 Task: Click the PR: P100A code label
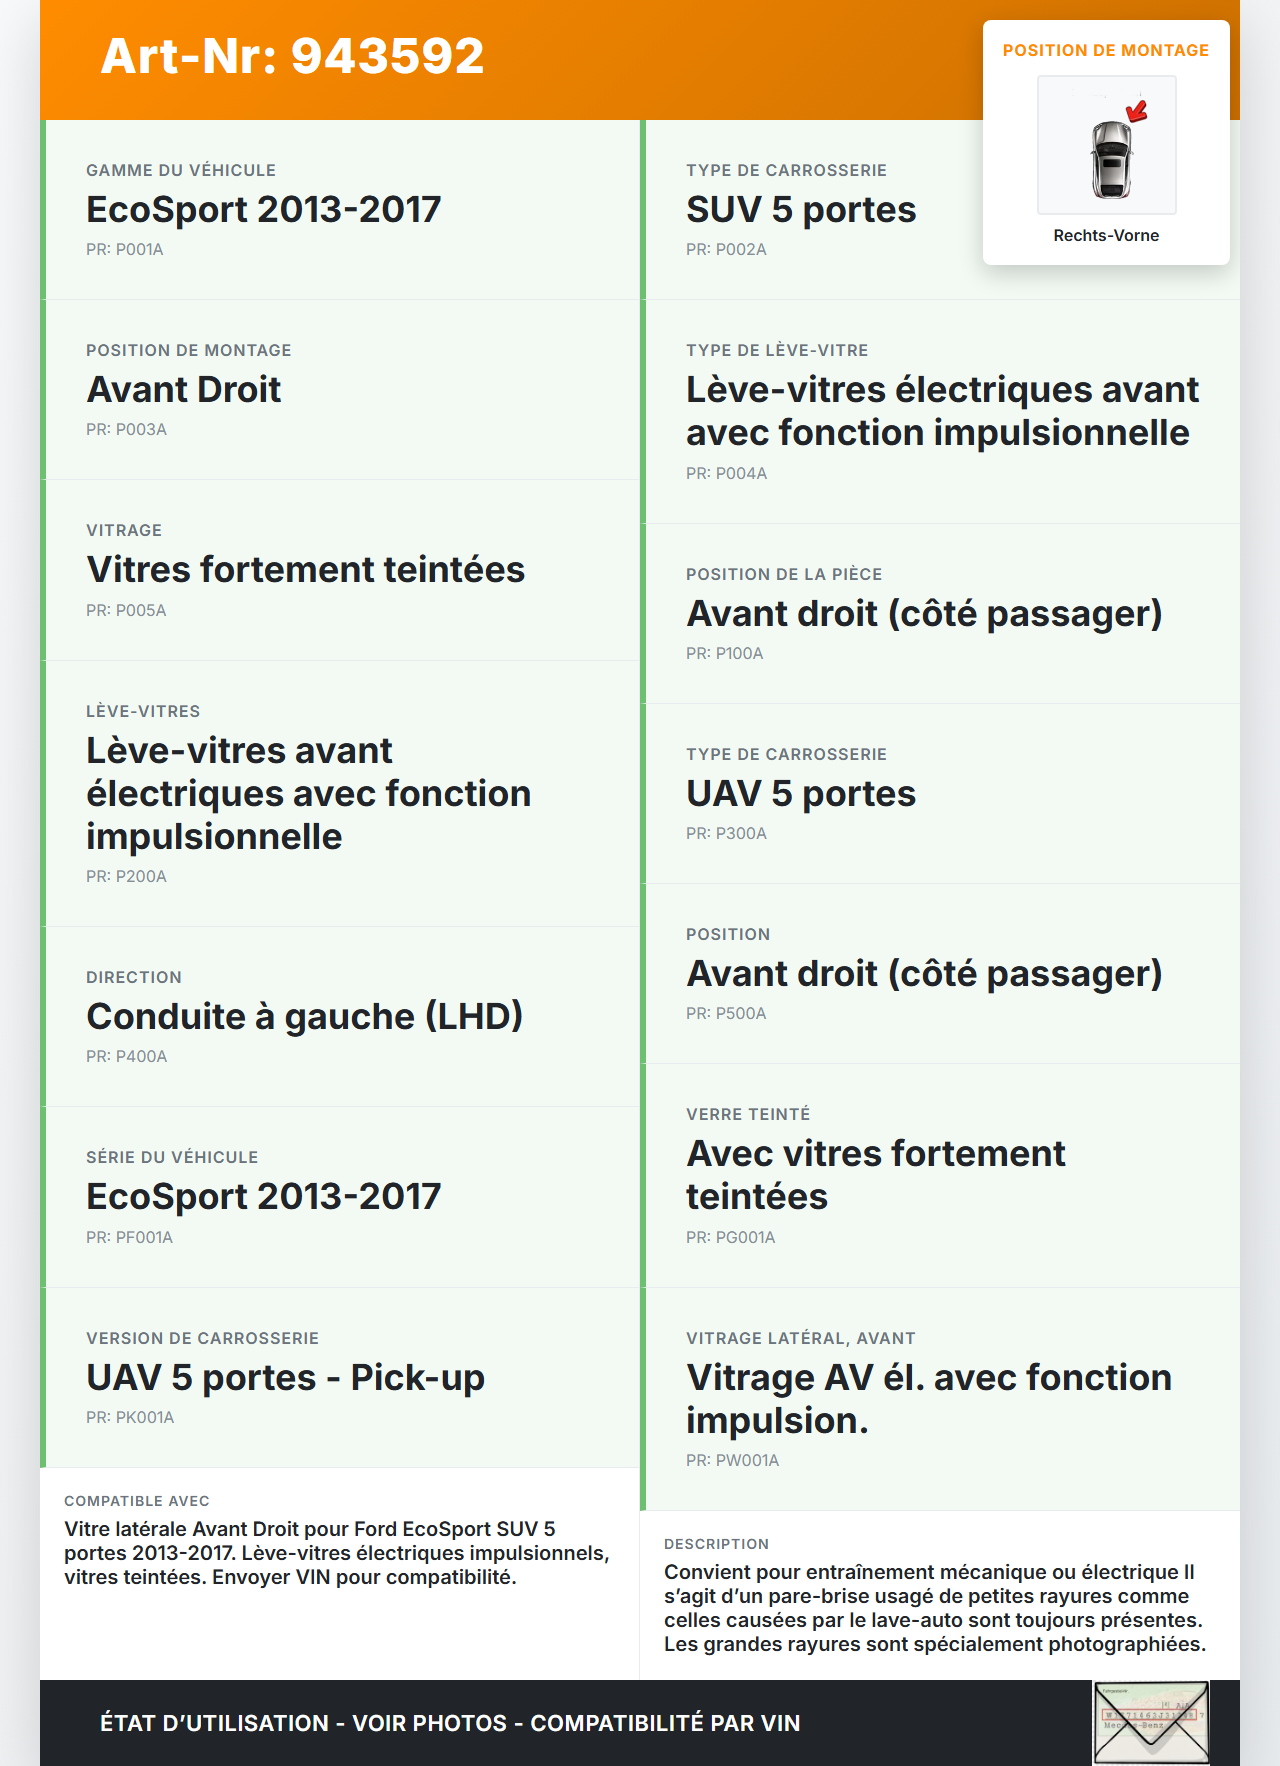click(724, 653)
